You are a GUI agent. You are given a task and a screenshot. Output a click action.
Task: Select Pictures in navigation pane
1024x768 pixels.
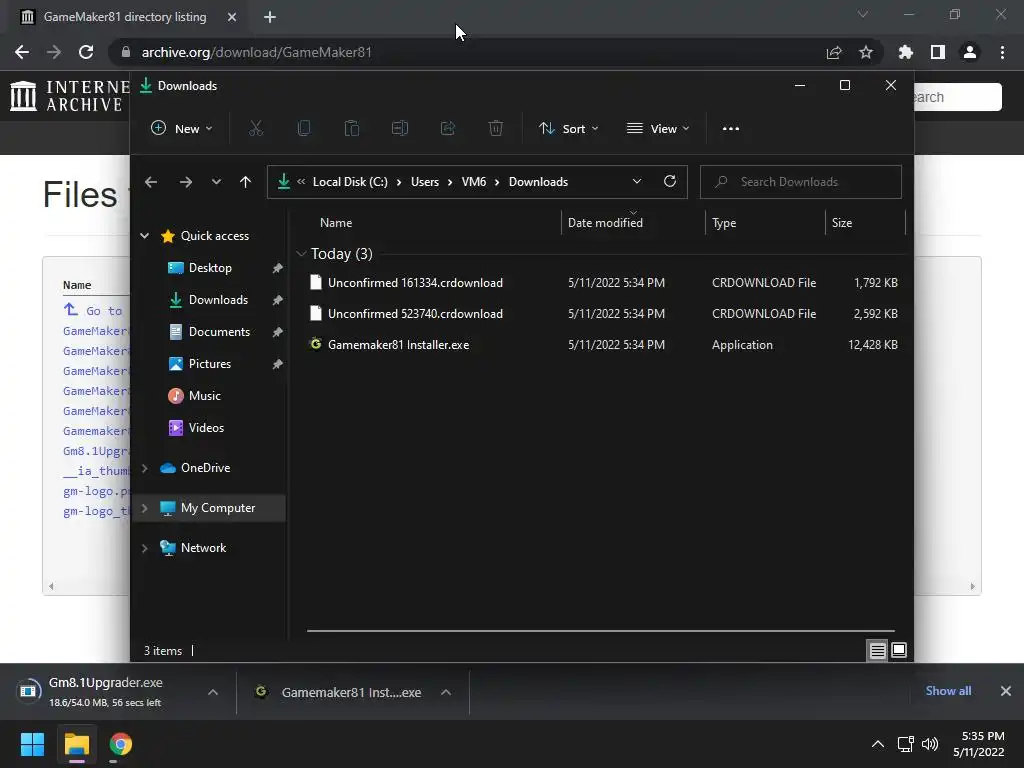[x=210, y=364]
